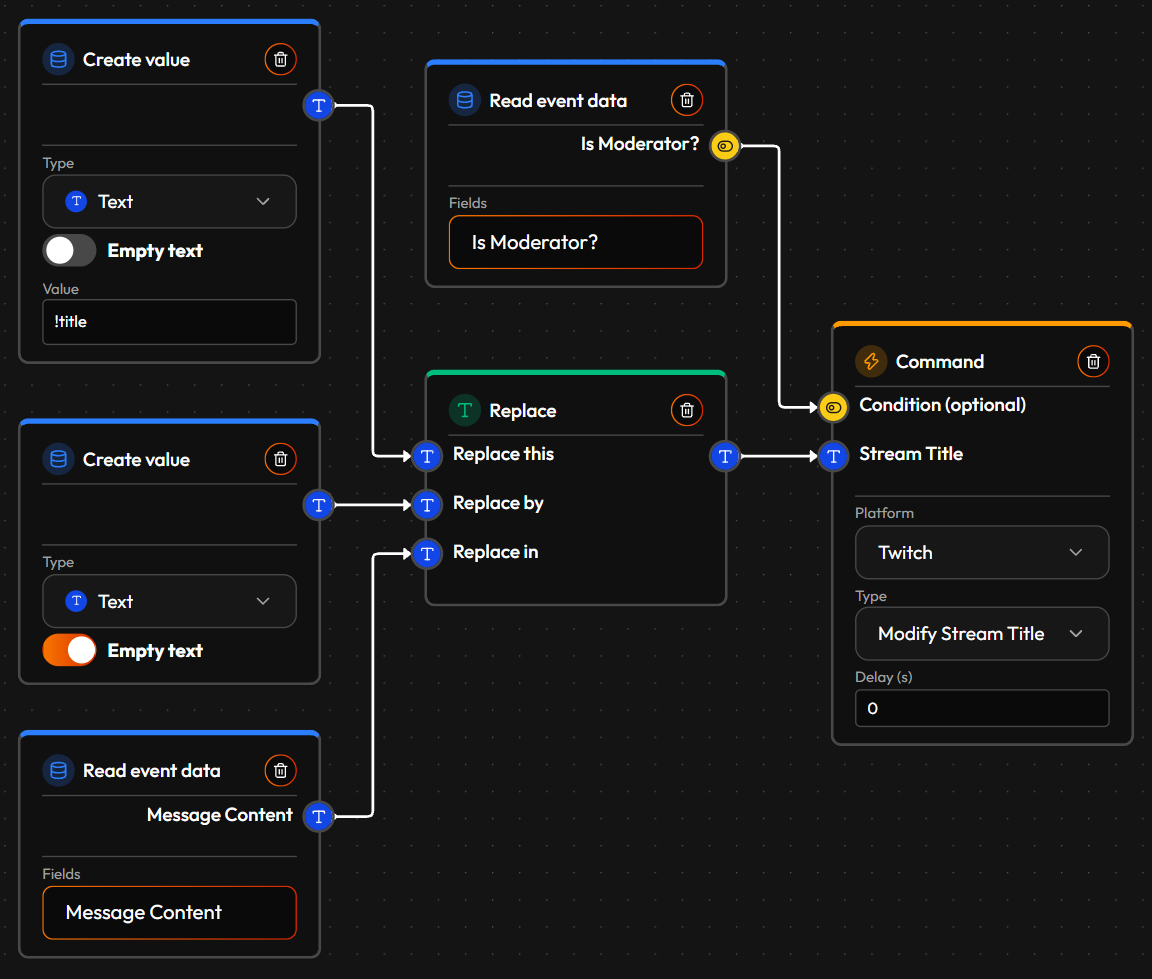Viewport: 1152px width, 979px height.
Task: Click the Command node title
Action: coord(940,361)
